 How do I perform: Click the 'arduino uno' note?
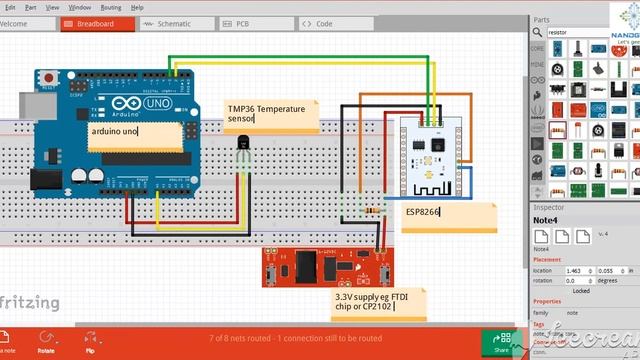pos(135,137)
